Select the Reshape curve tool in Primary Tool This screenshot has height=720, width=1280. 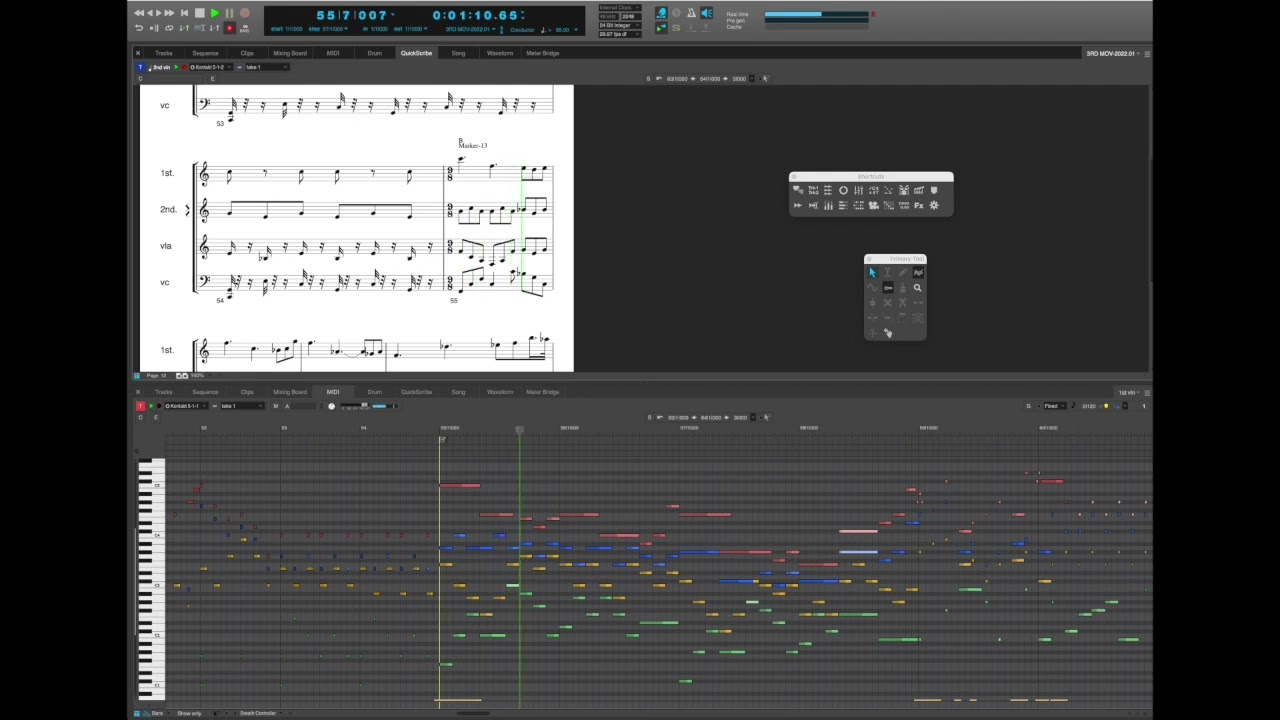click(x=917, y=272)
